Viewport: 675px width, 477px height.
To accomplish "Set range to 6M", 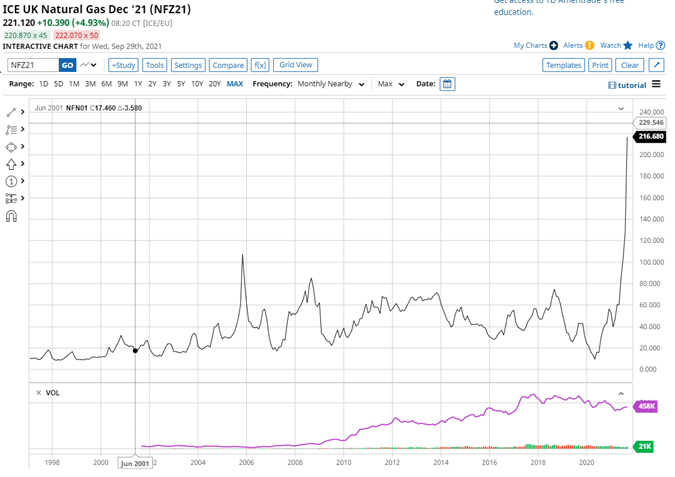I will 106,84.
